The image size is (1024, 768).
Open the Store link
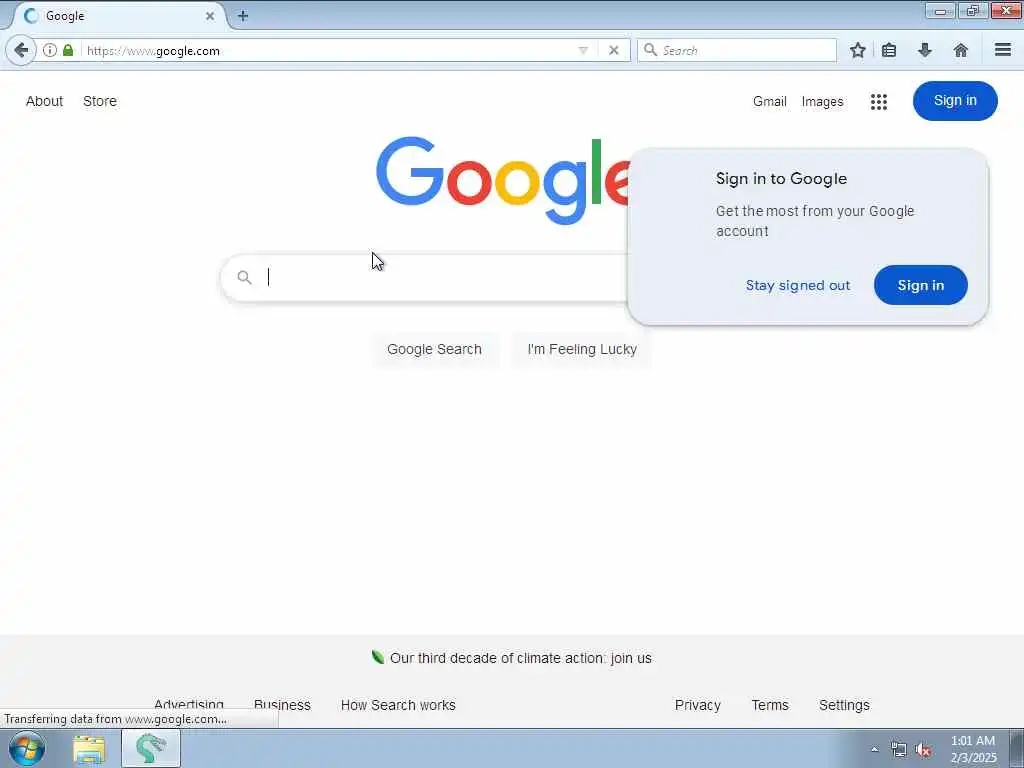click(x=100, y=101)
